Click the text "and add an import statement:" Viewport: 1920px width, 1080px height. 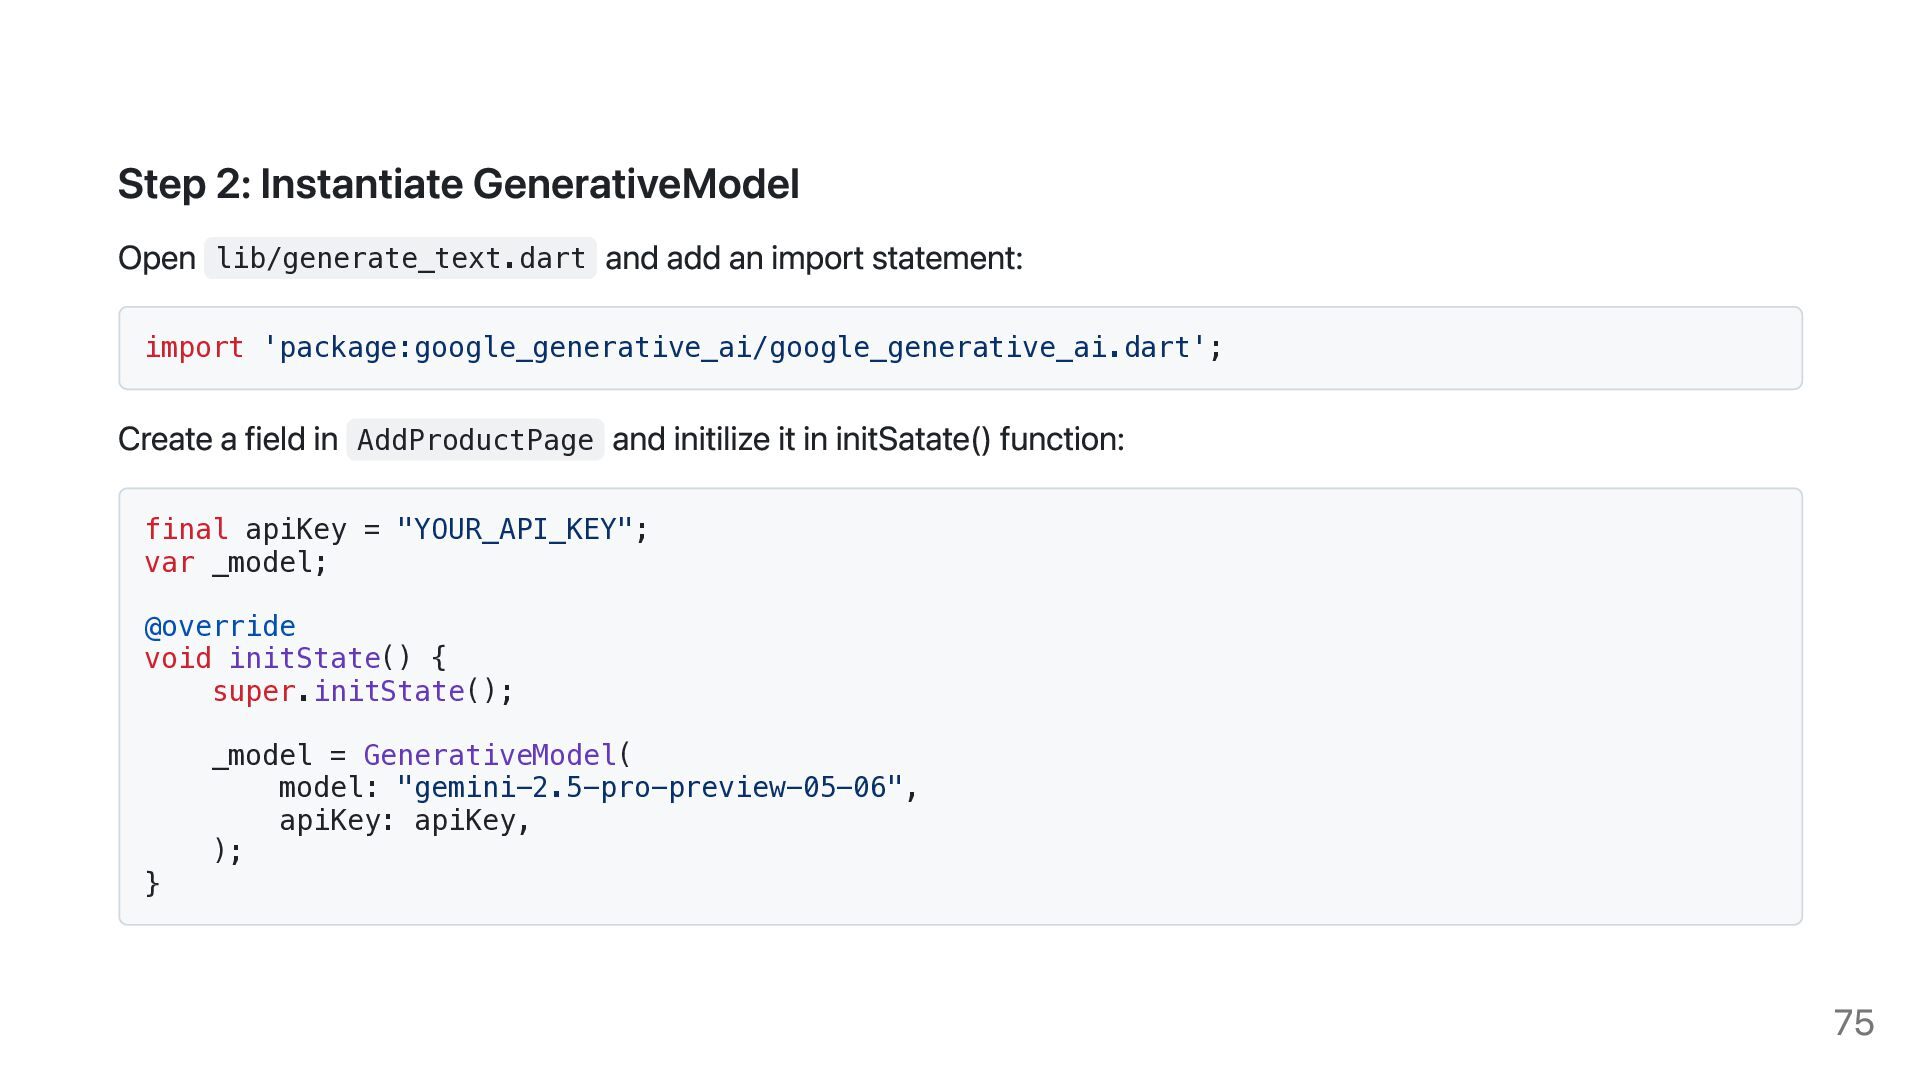coord(814,259)
